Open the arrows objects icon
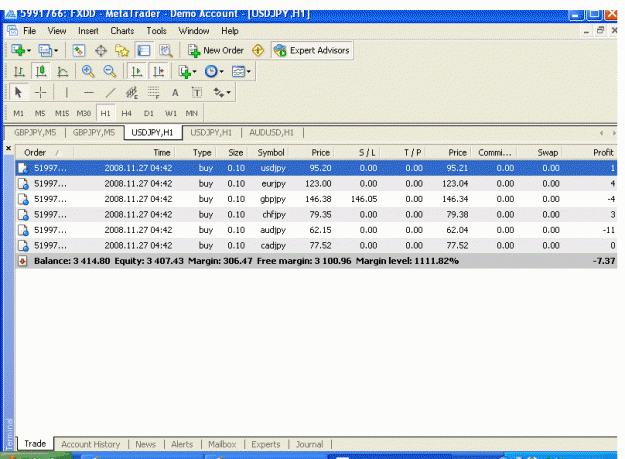 pos(218,93)
